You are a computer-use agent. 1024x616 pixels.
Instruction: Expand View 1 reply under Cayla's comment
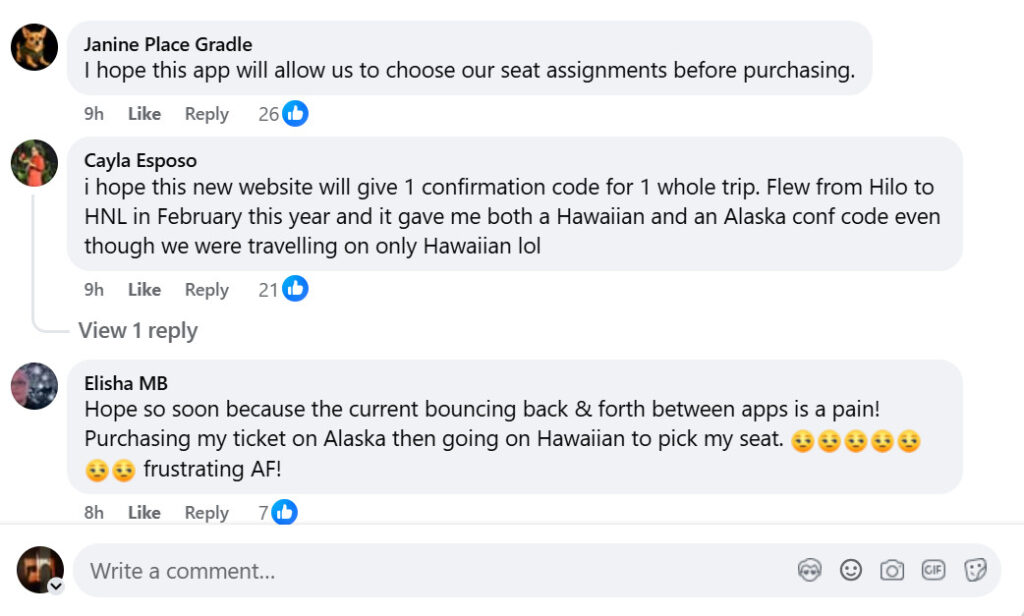[x=138, y=331]
